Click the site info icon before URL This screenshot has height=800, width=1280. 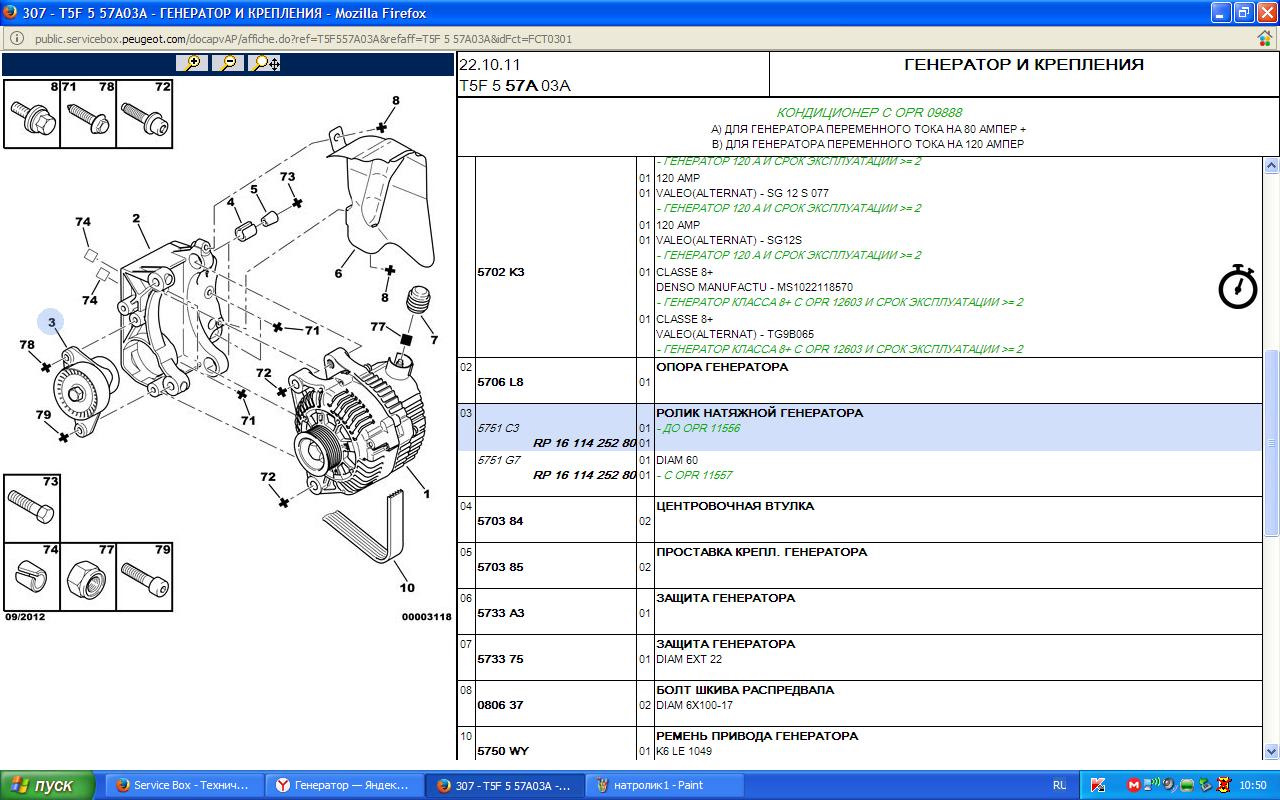coord(17,39)
